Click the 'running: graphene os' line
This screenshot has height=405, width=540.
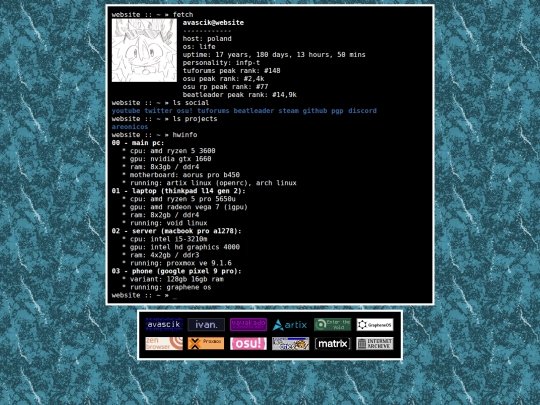tap(167, 287)
